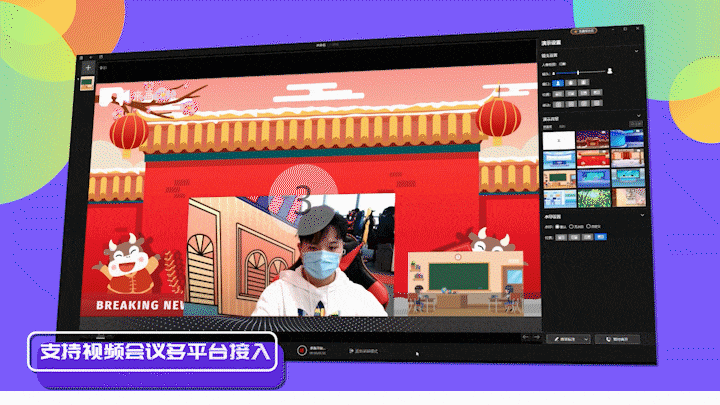Collapse the background section using its chevron
This screenshot has height=405, width=720.
(639, 116)
